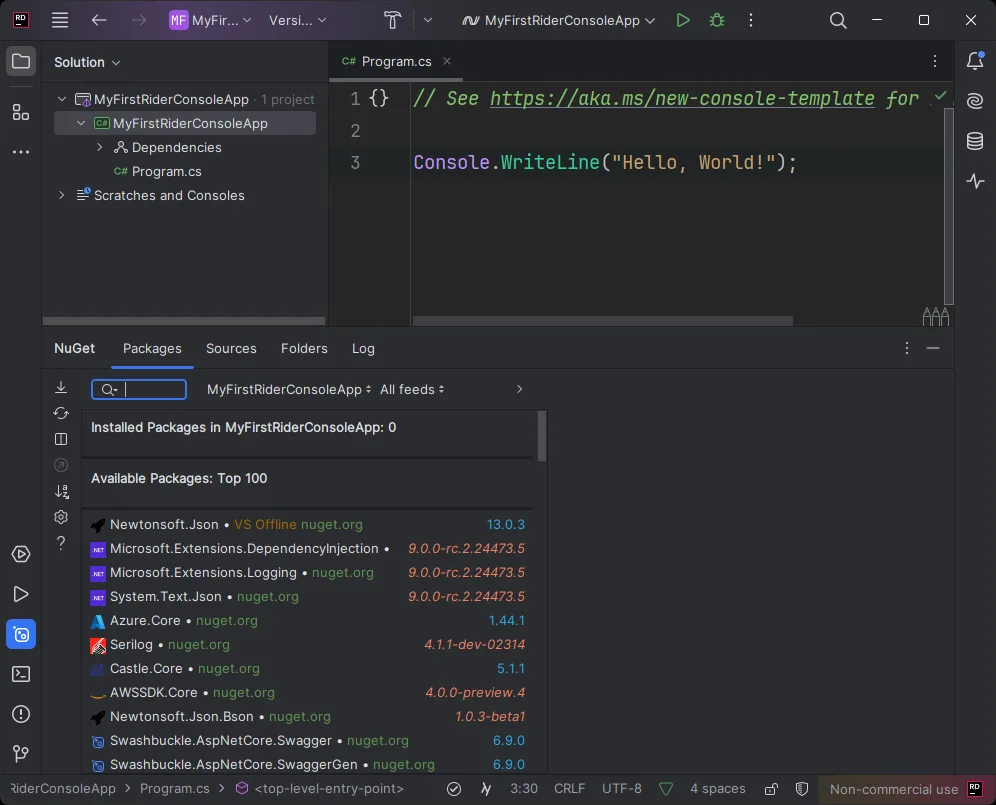996x805 pixels.
Task: Select Program.cs in the Solution tree
Action: point(166,172)
